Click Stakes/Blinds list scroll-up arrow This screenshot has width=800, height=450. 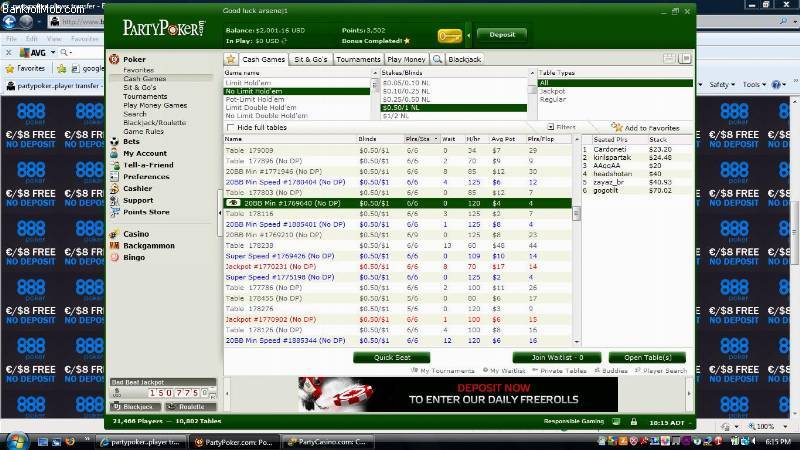click(x=532, y=73)
